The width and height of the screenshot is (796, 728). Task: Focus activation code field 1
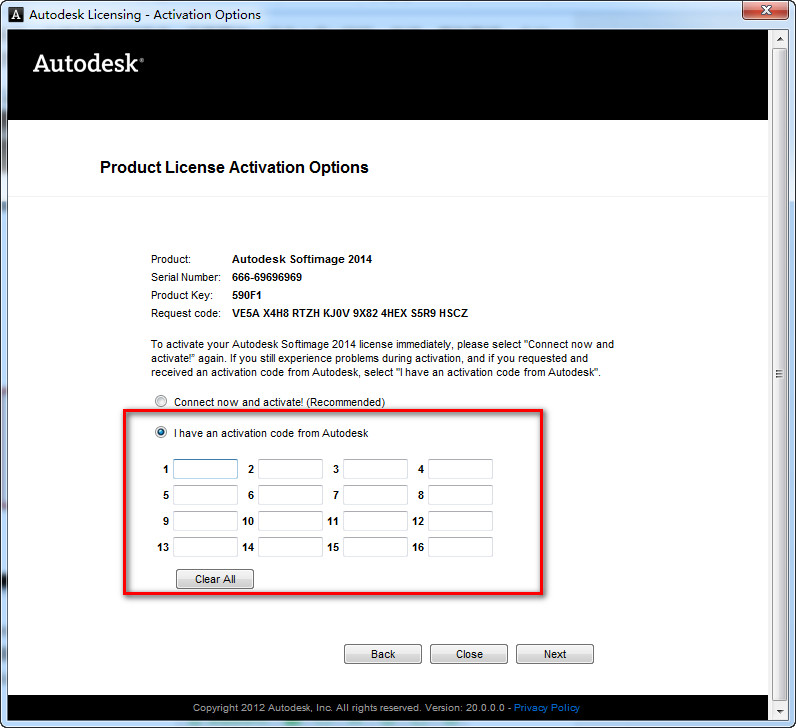(x=205, y=469)
